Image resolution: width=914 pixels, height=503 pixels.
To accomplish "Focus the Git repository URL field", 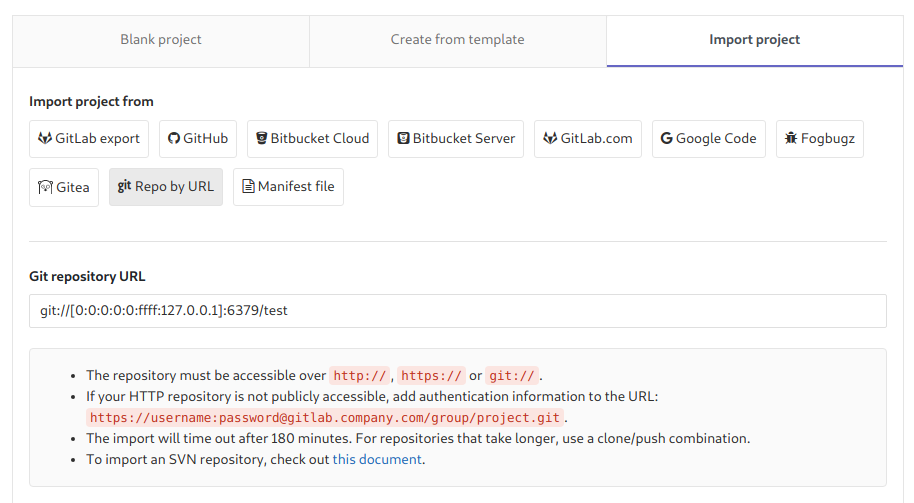I will tap(458, 311).
